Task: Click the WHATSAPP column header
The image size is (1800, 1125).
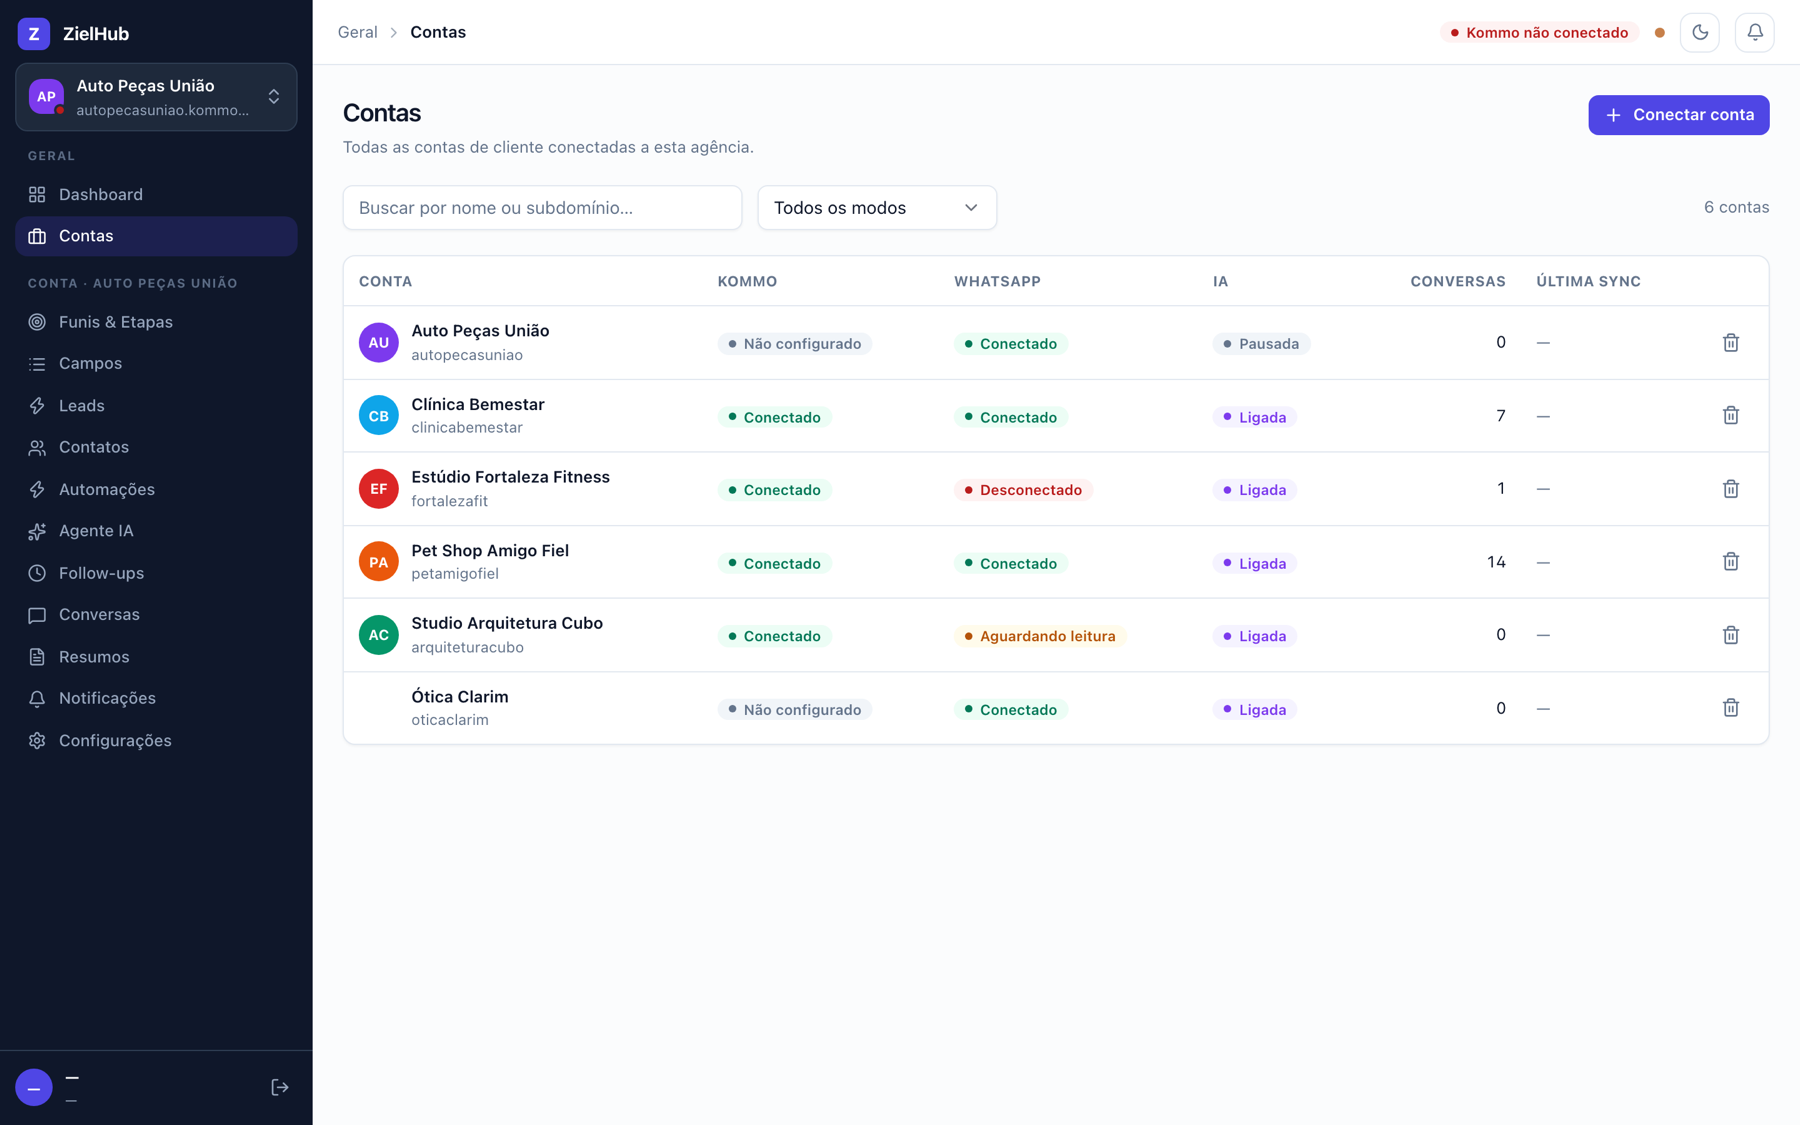Action: (997, 282)
